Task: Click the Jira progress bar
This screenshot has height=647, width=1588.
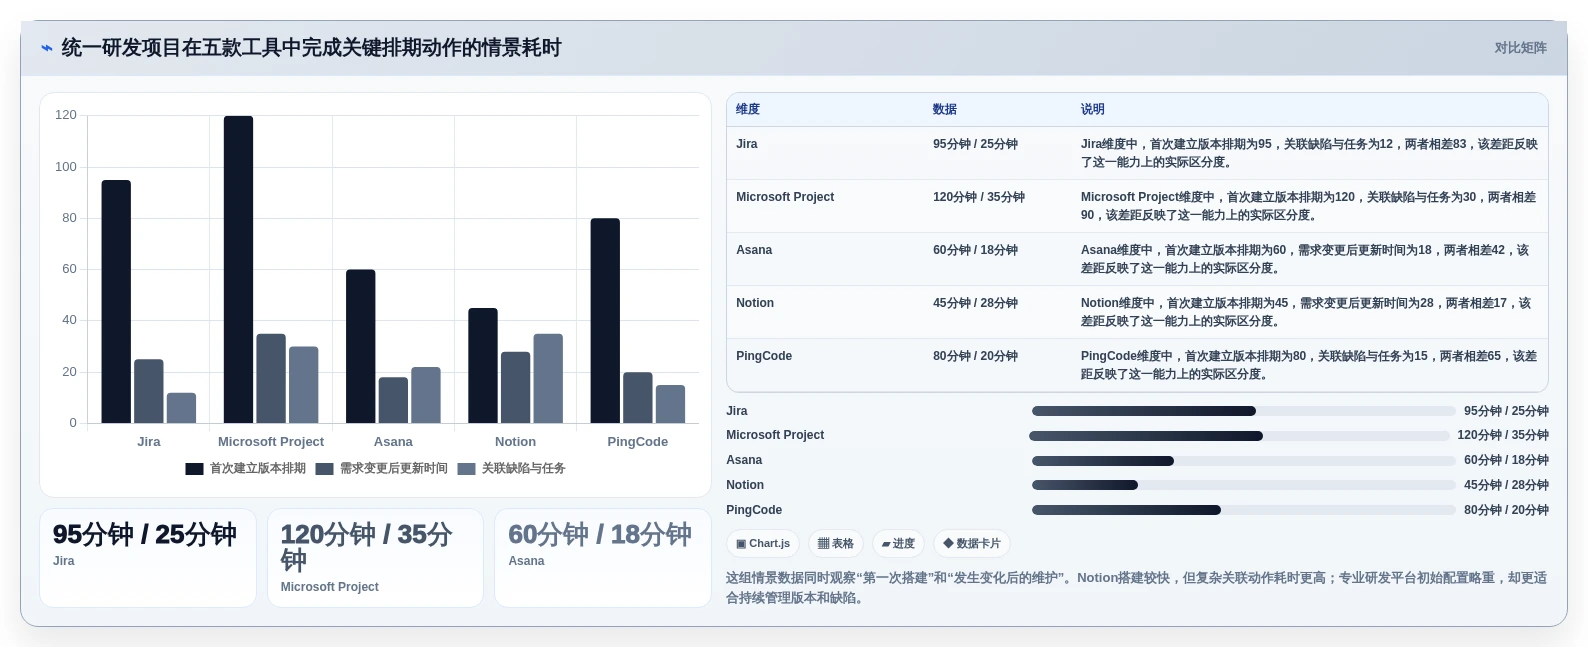Action: click(x=1243, y=411)
